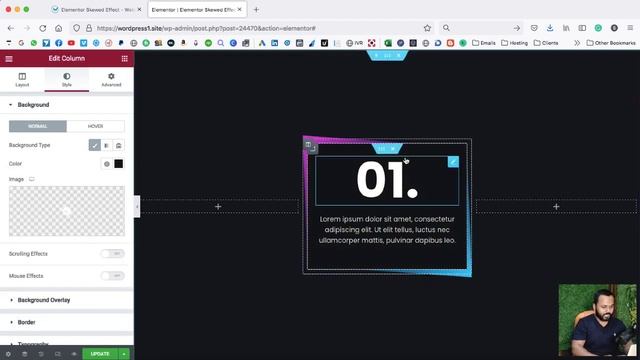
Task: Switch to the first Elementor Skewed Effect tab
Action: coord(96,9)
